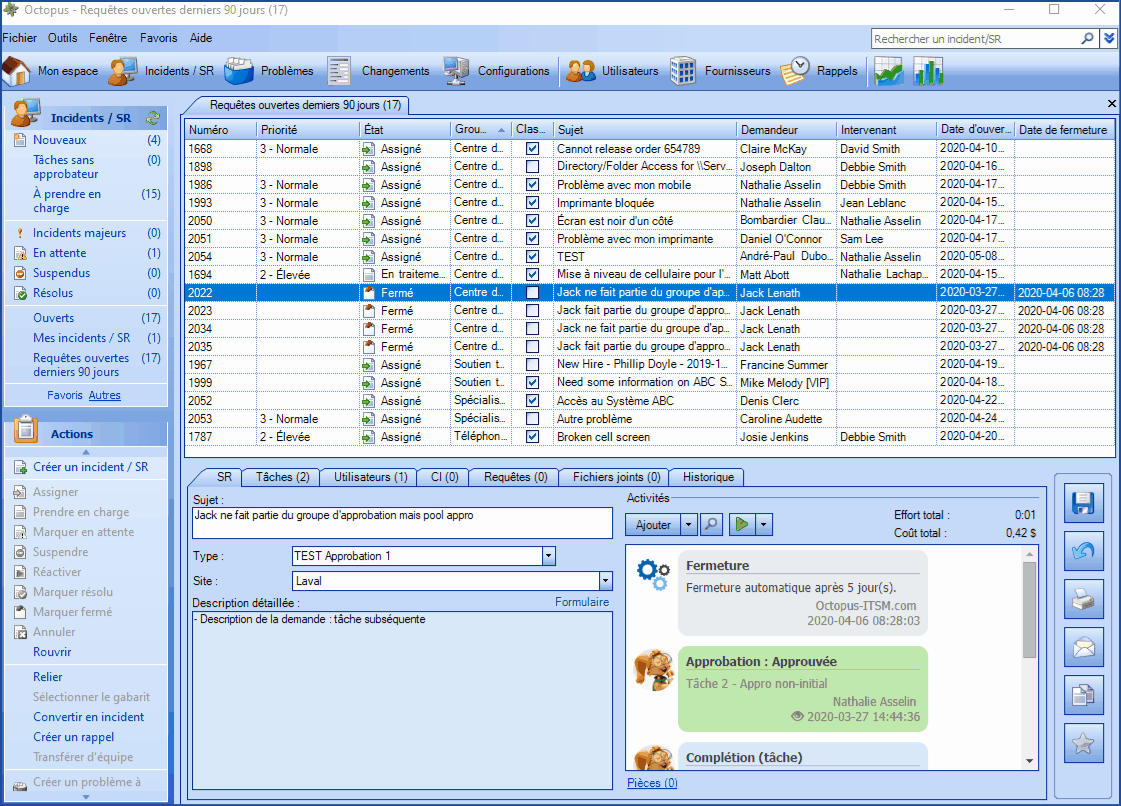Click the printer icon
1121x806 pixels.
[x=1084, y=600]
